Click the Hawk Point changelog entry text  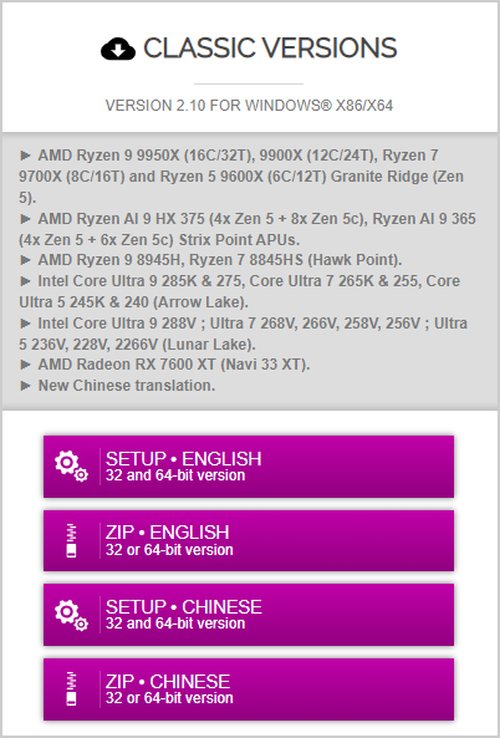[x=220, y=260]
